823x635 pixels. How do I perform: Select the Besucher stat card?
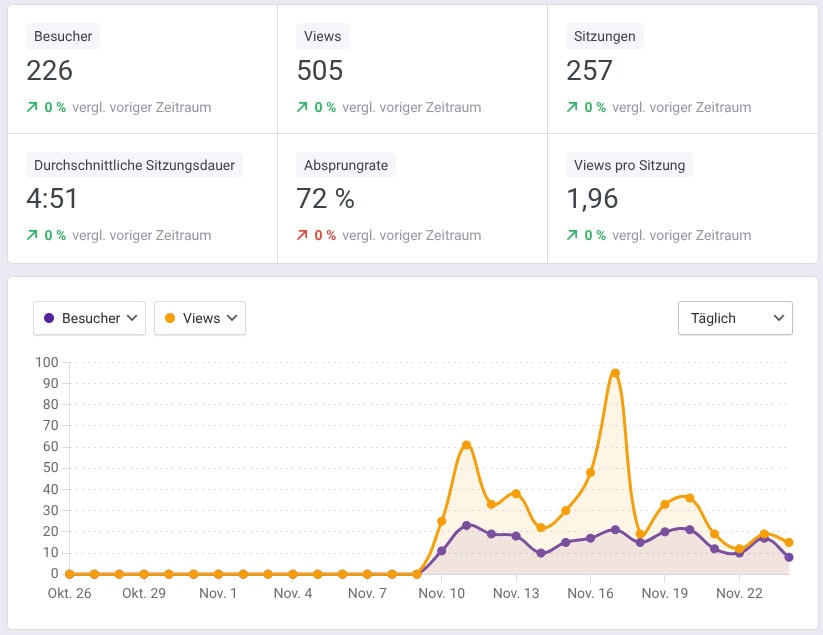tap(141, 69)
